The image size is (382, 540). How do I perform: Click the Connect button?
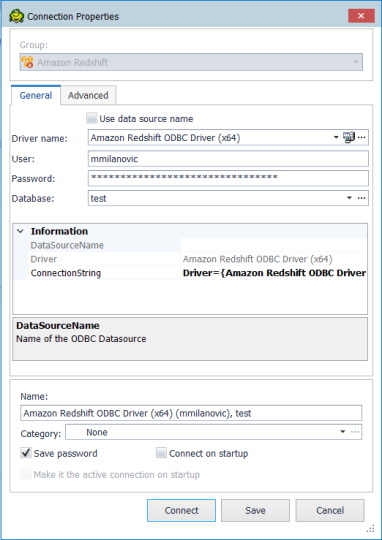pyautogui.click(x=182, y=510)
